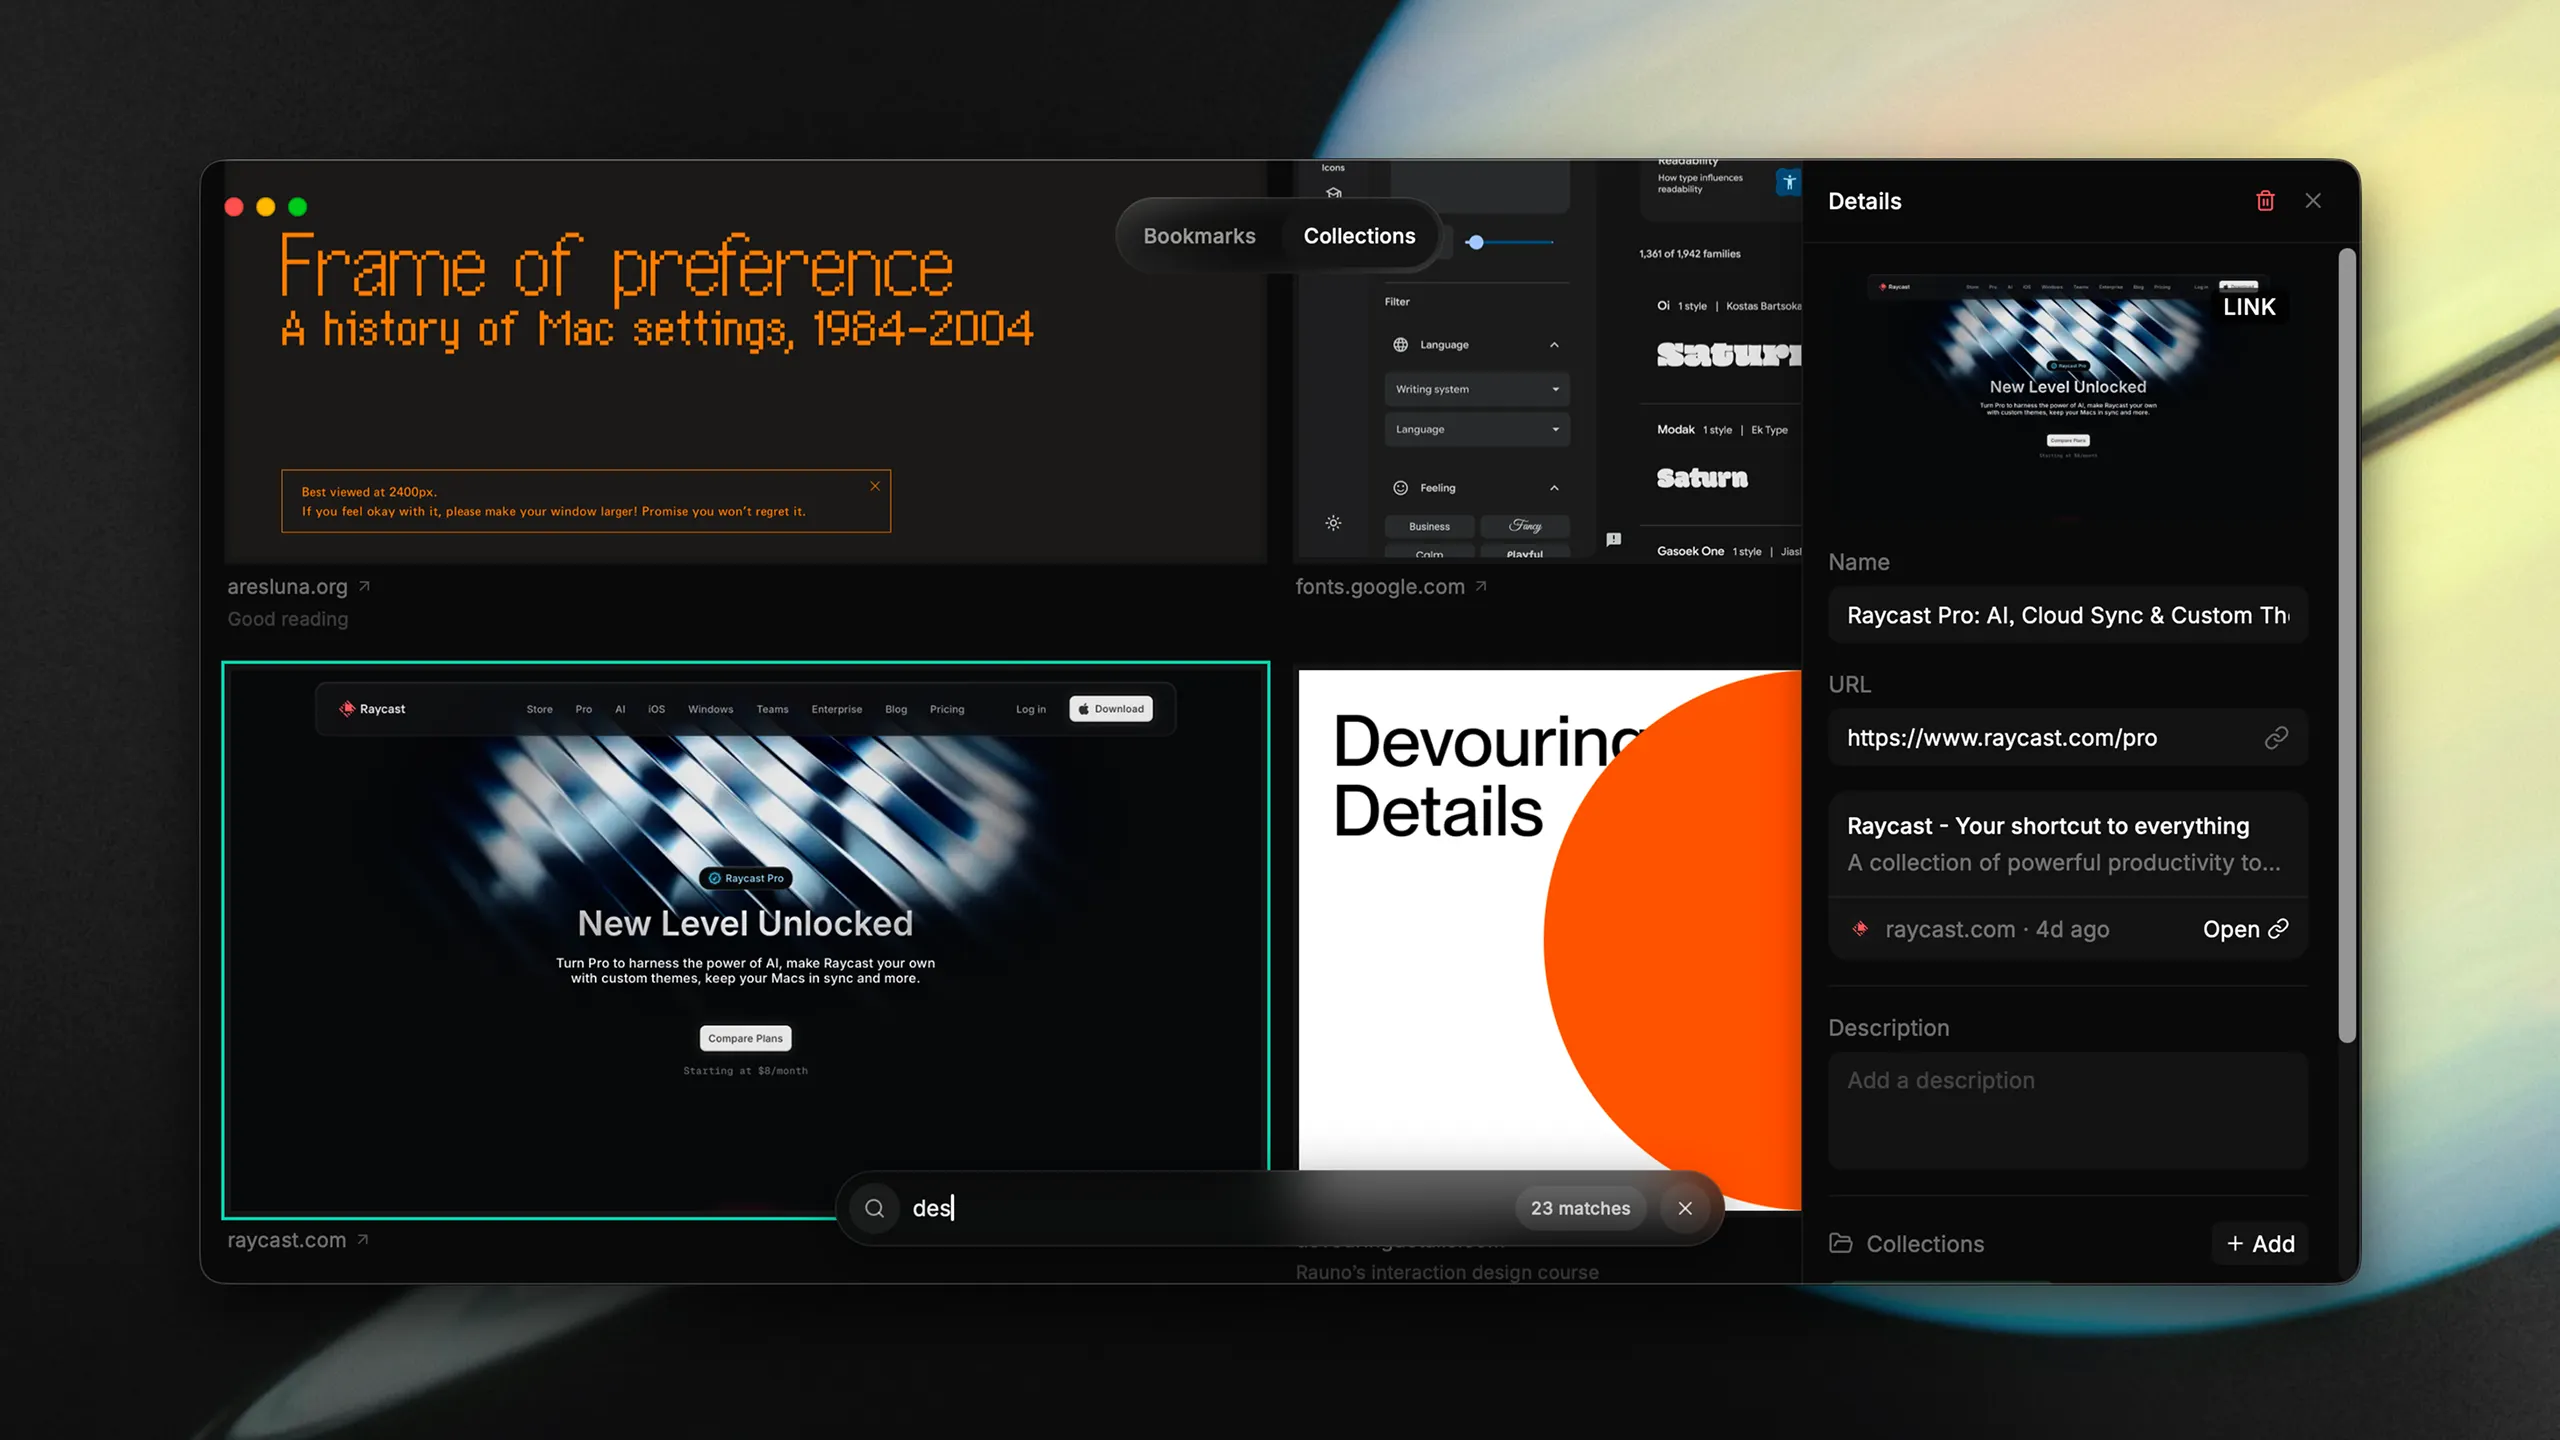Viewport: 2560px width, 1440px height.
Task: Click the arrow icon beside raycast.com caption
Action: (x=363, y=1239)
